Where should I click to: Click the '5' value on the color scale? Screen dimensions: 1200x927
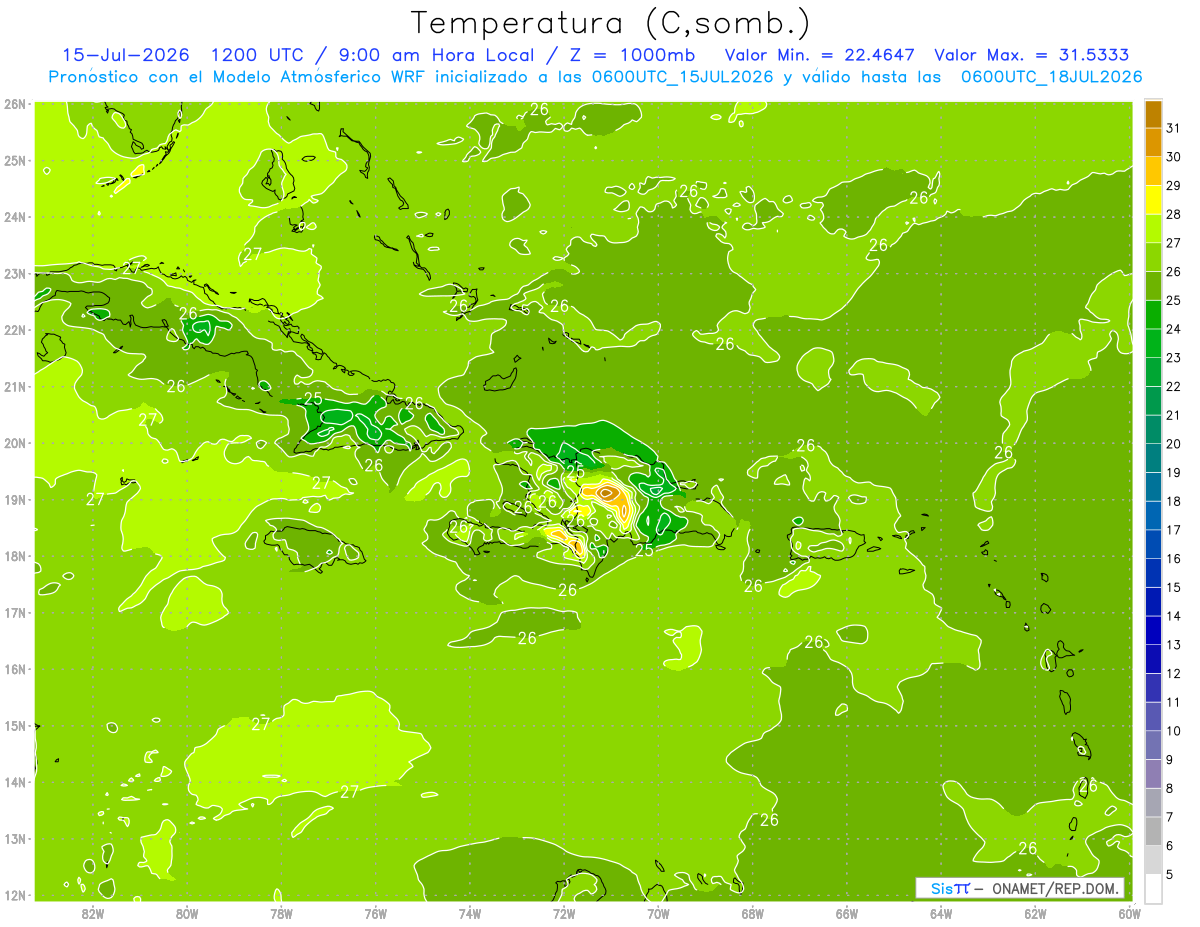coord(1170,874)
